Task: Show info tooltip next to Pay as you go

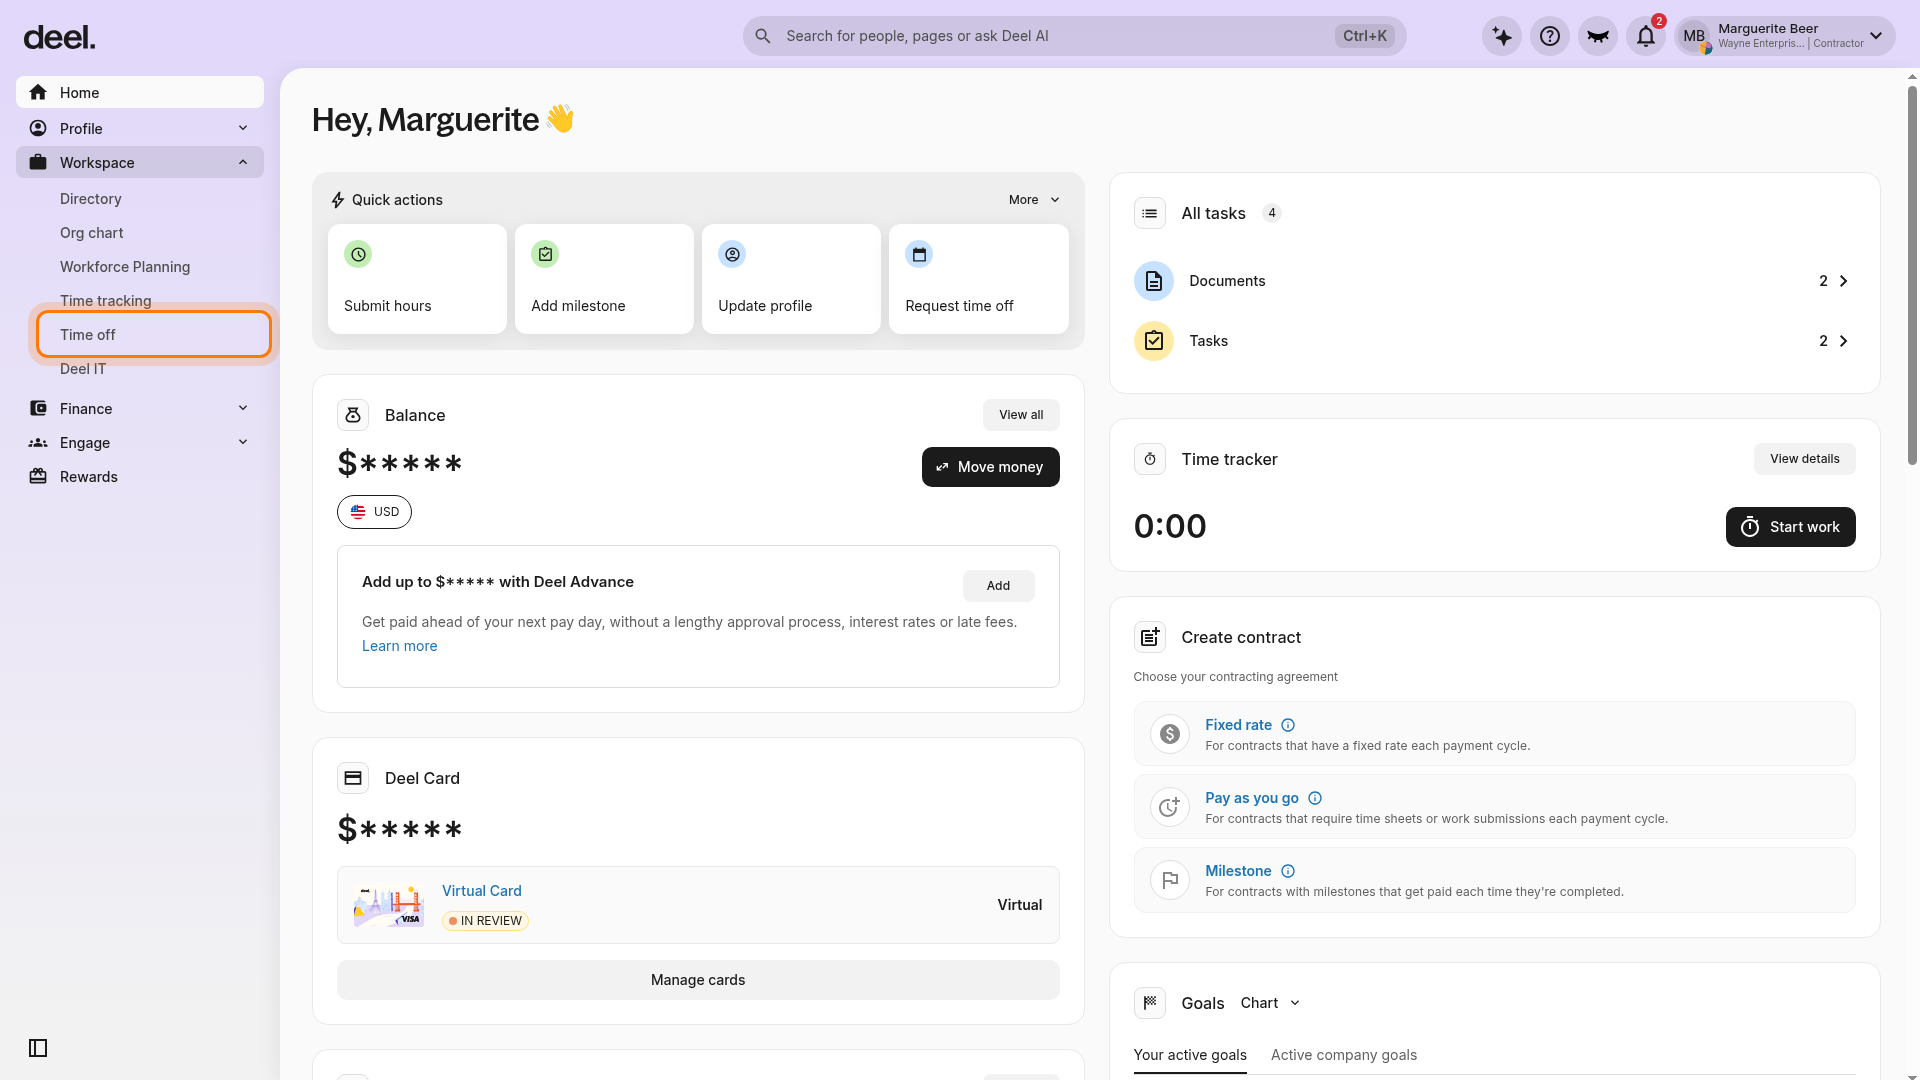Action: pos(1315,798)
